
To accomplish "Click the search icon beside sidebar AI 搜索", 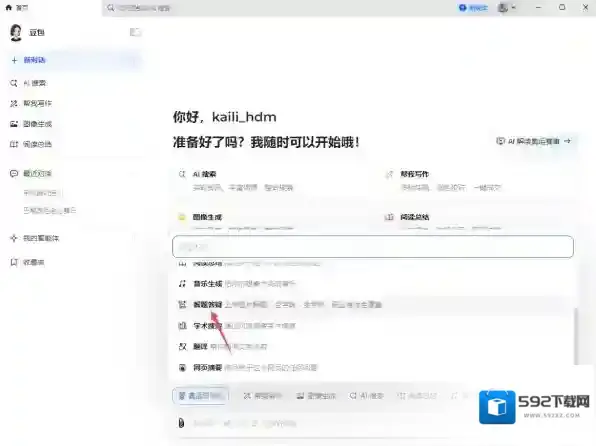I will (14, 83).
